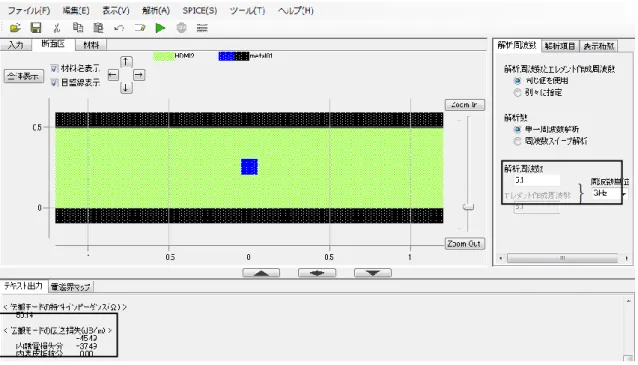Click right arrow of settings panel scrollbar
This screenshot has height=365, width=638.
pos(627,258)
